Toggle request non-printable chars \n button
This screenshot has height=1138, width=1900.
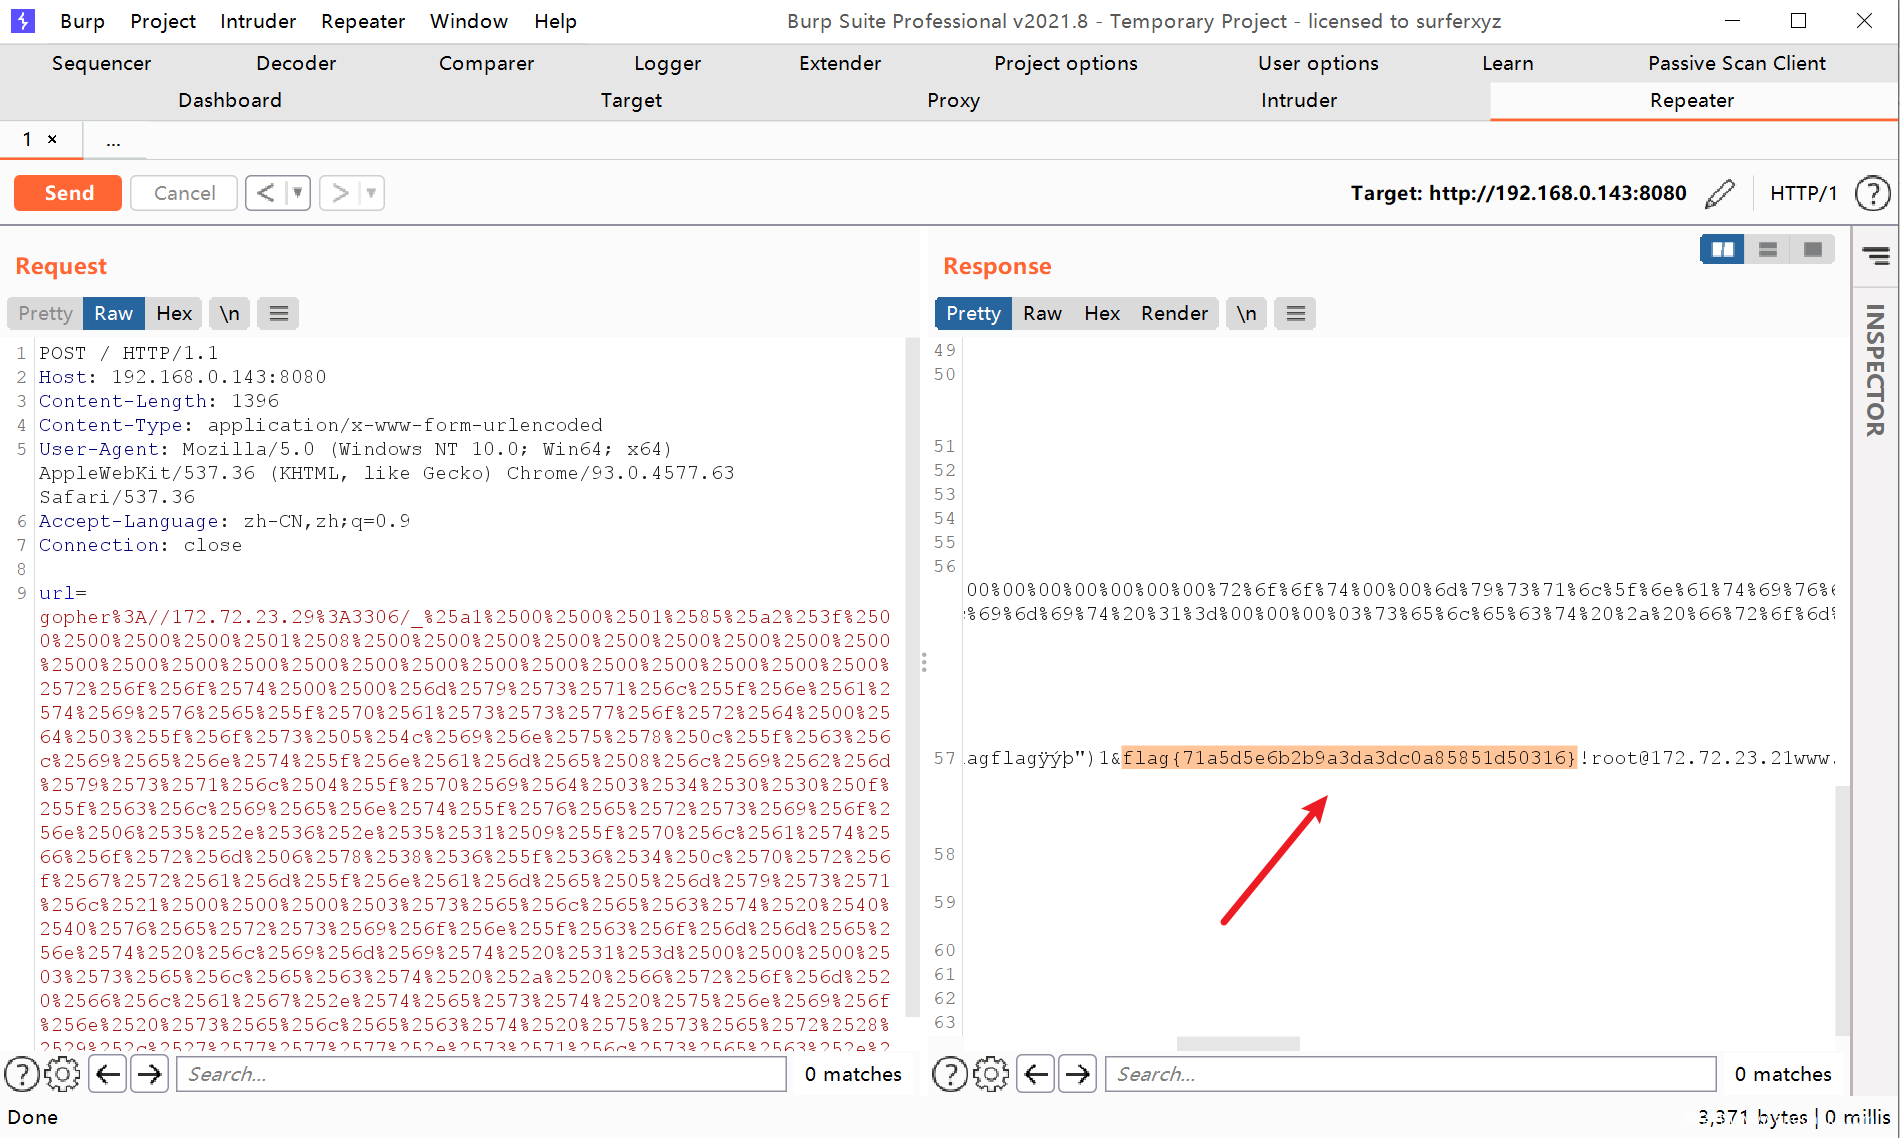230,314
